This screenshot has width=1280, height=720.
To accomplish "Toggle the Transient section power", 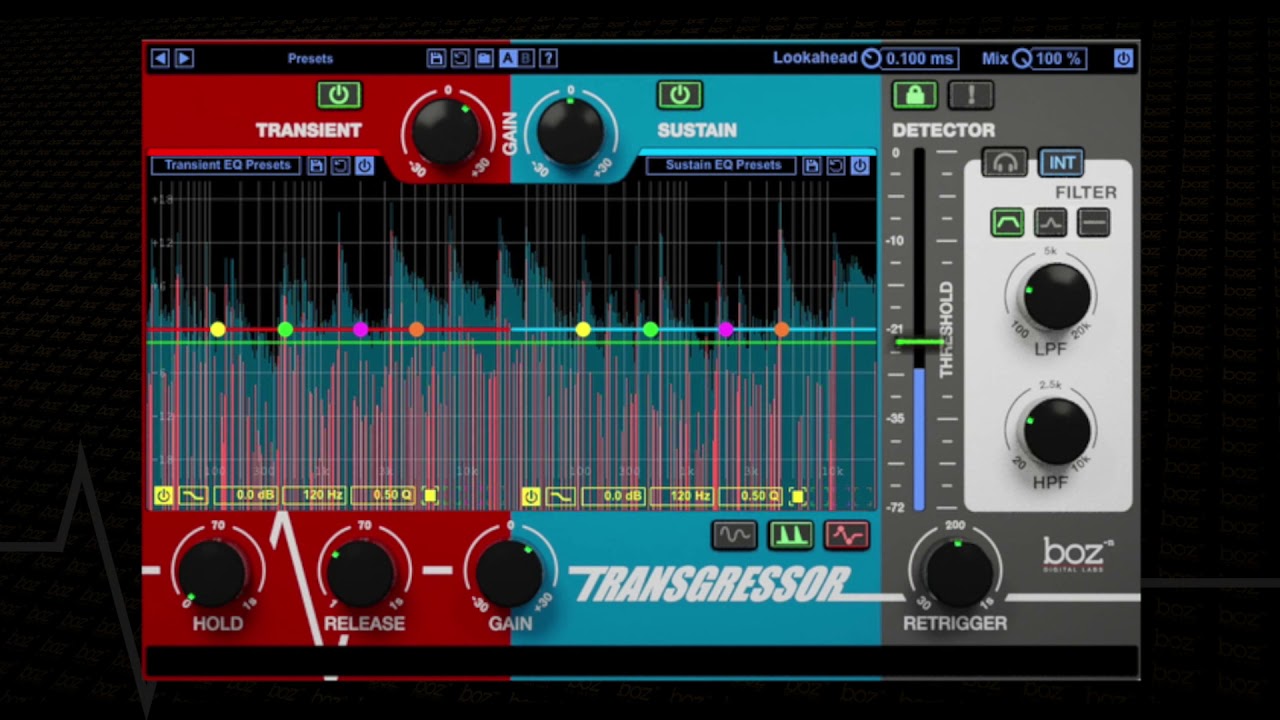I will 339,95.
